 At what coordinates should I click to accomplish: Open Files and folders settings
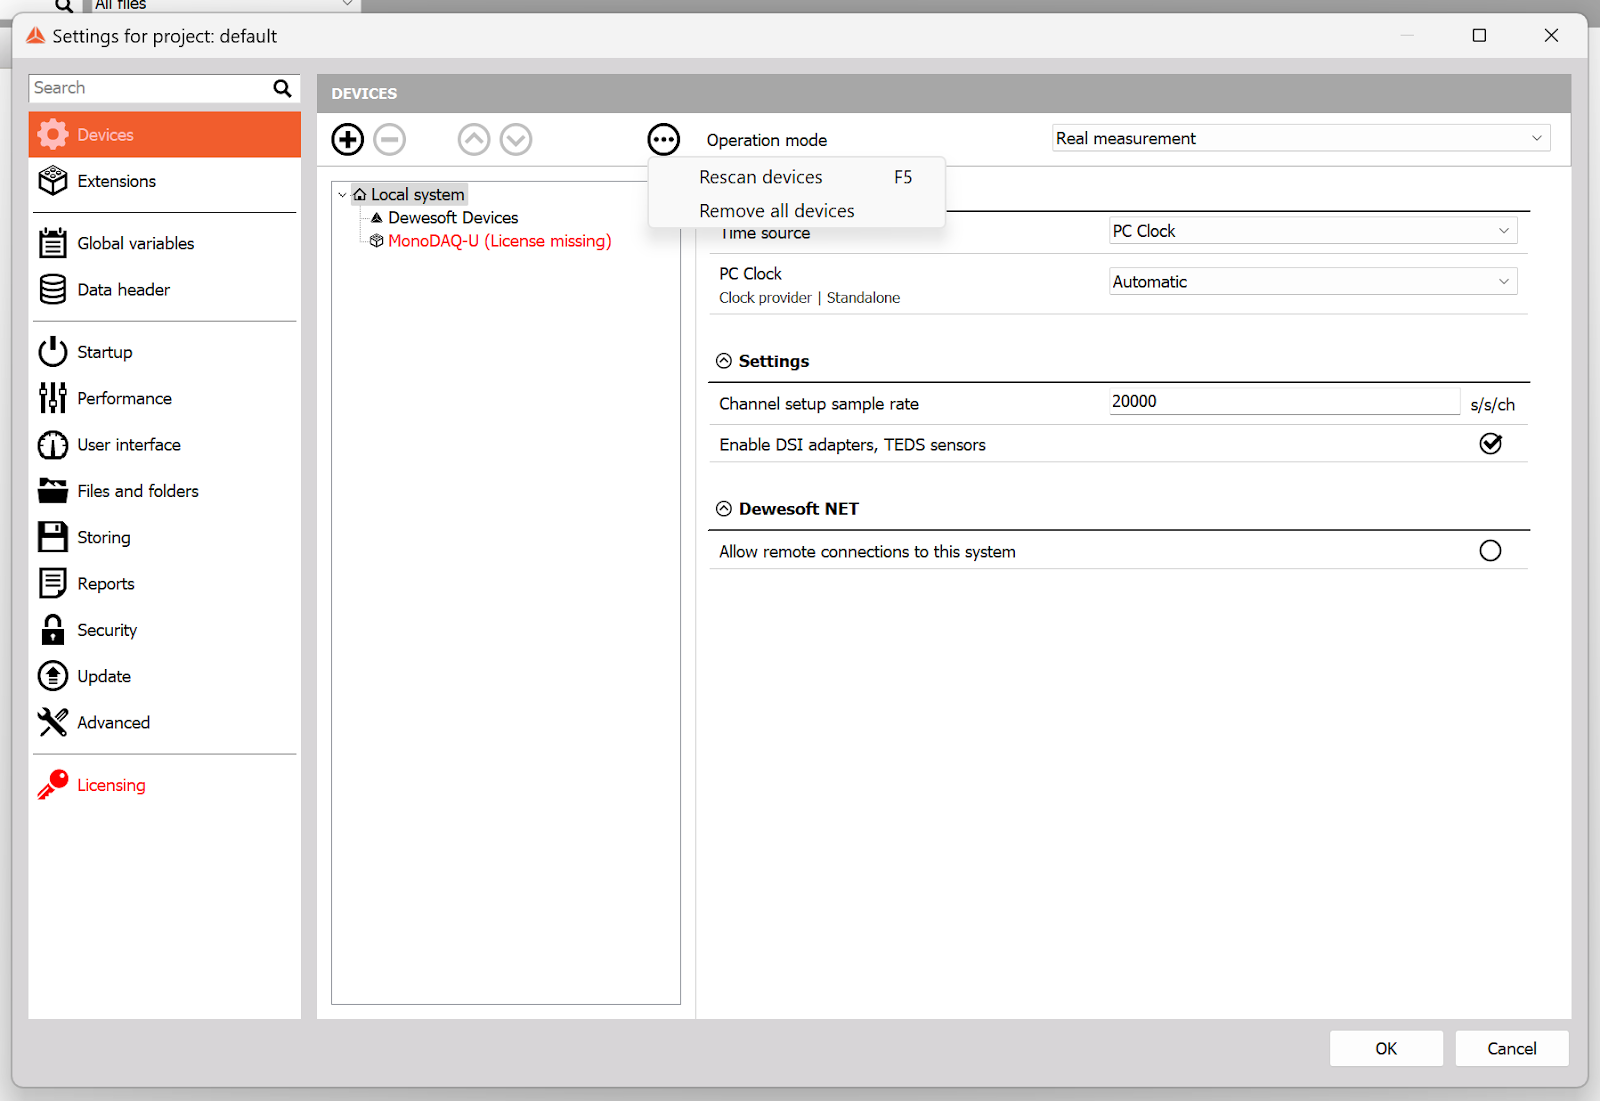[165, 491]
